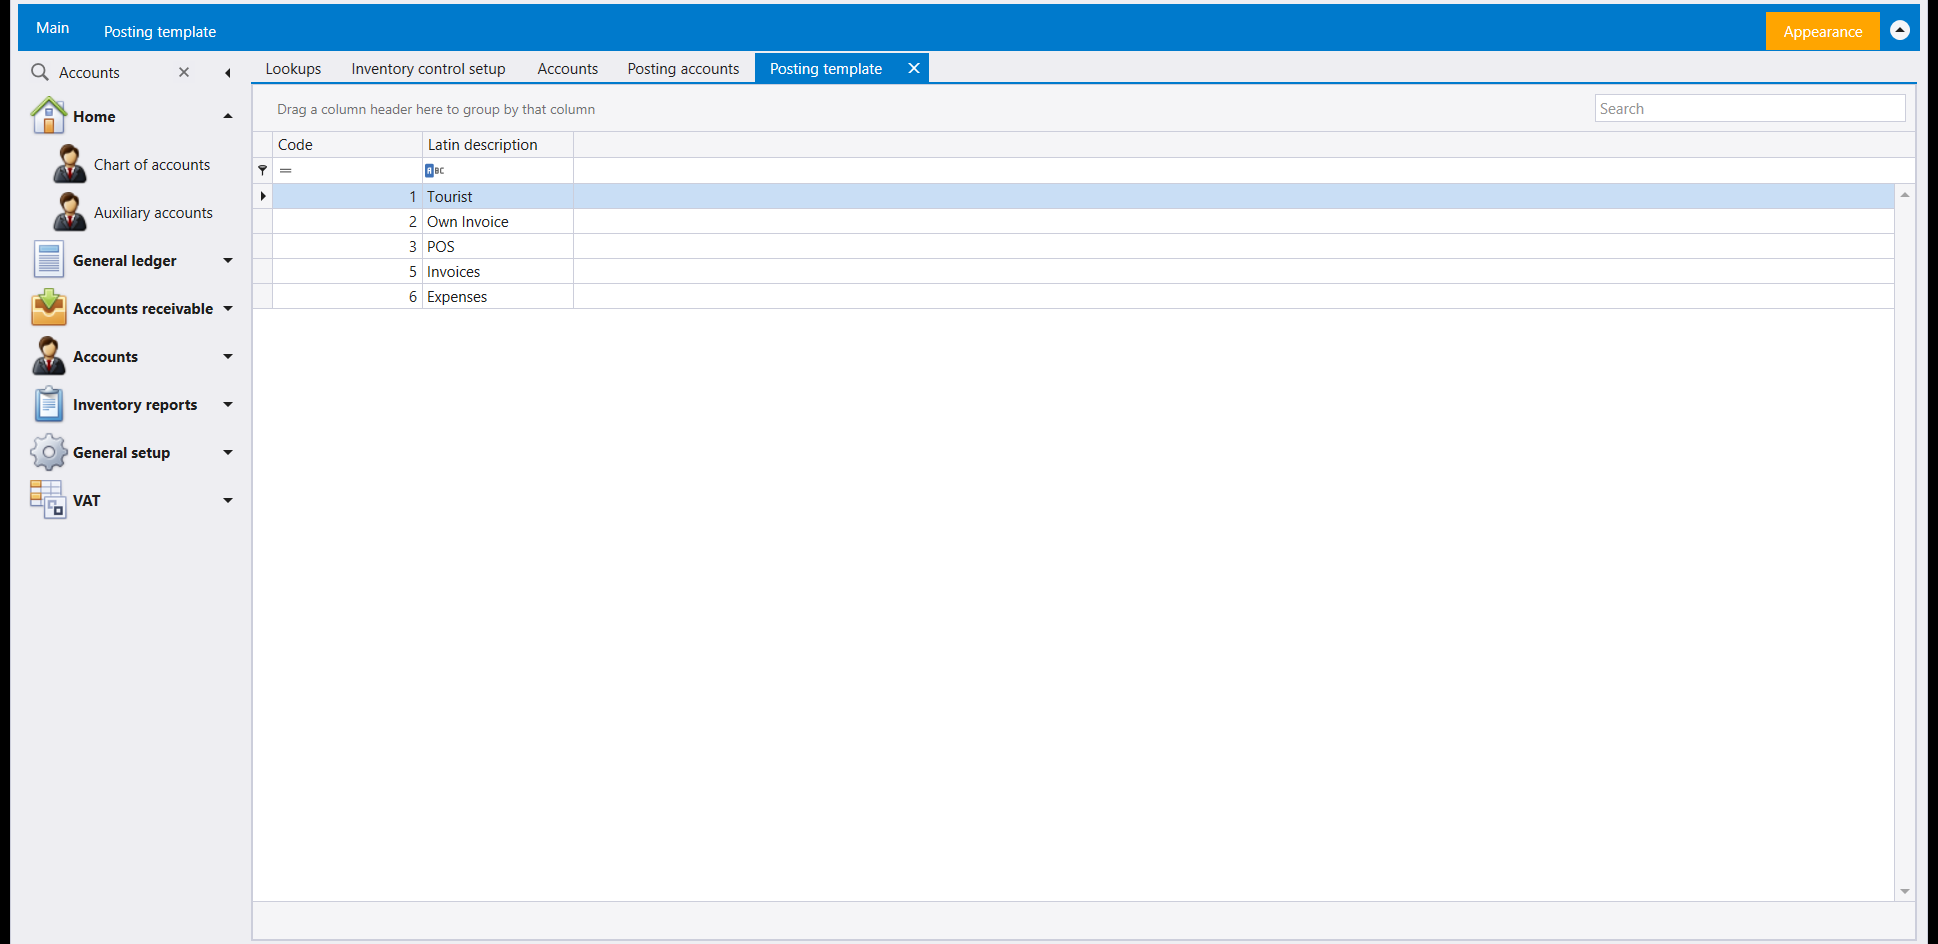Click the Chart of accounts person icon
The height and width of the screenshot is (944, 1938).
click(69, 164)
